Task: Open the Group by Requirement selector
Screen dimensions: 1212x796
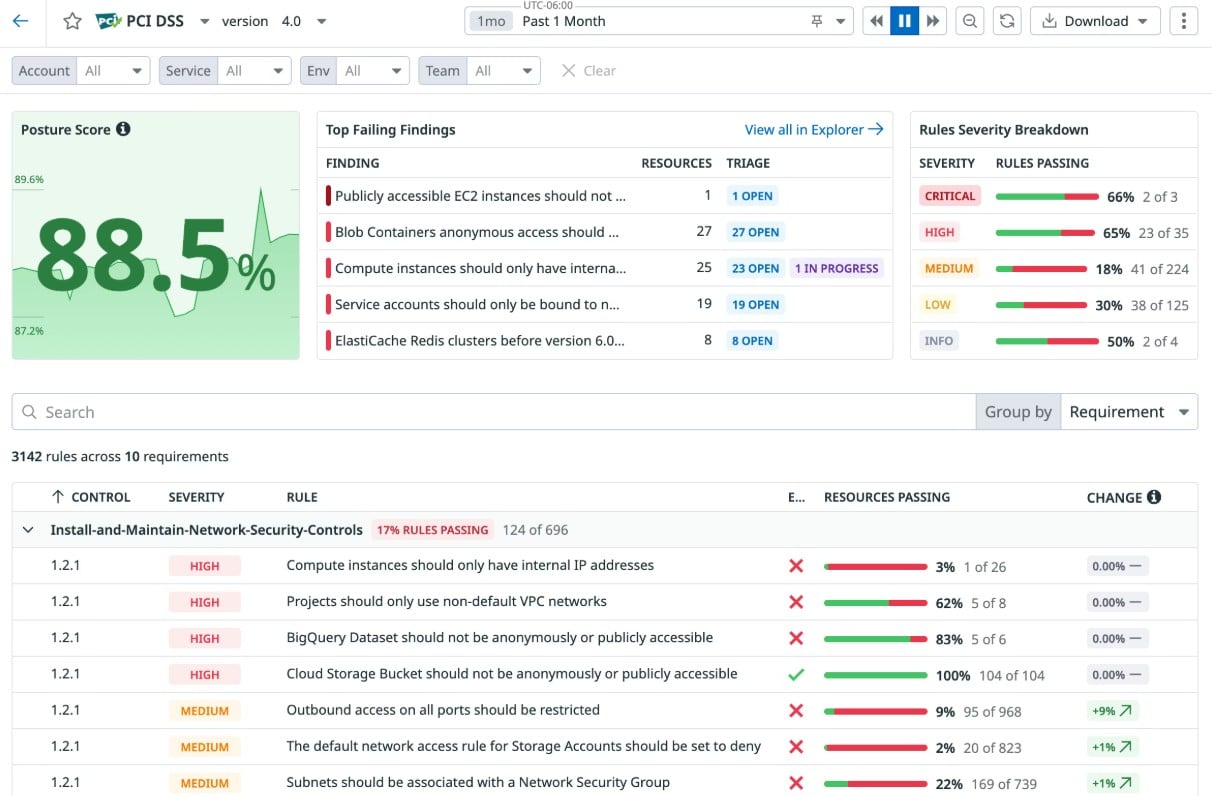Action: coord(1129,411)
